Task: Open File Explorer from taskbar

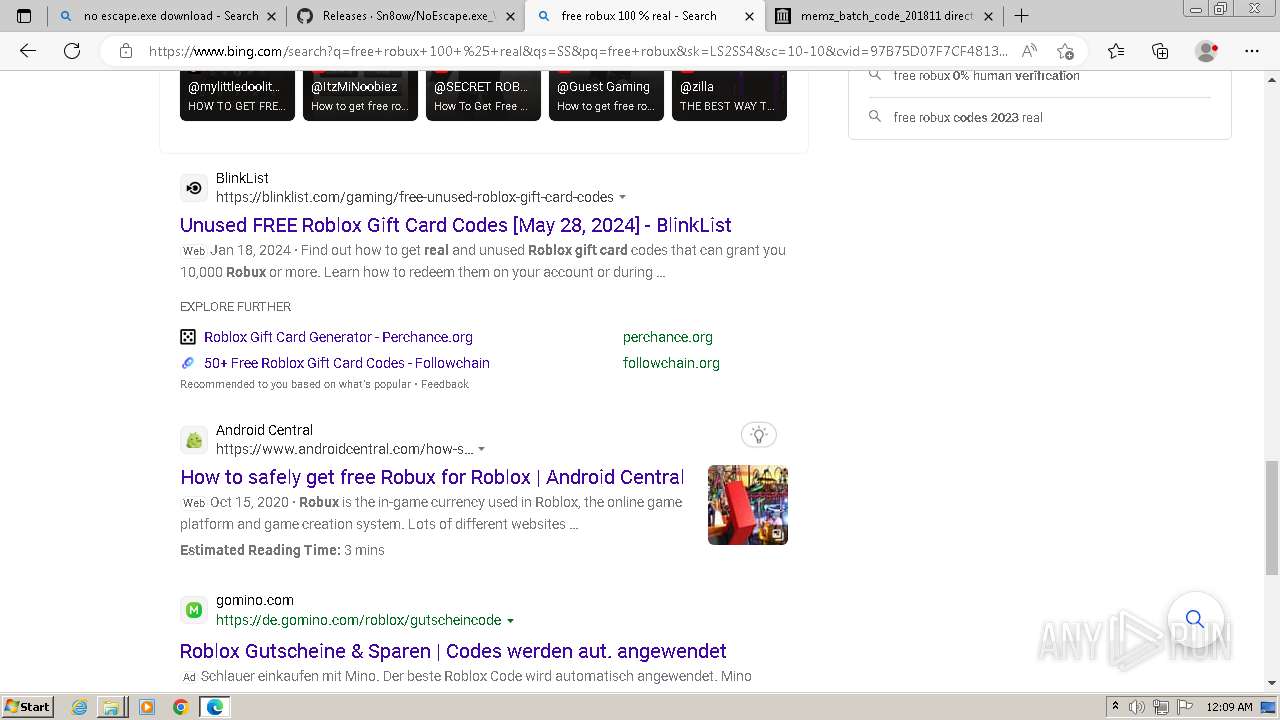Action: pyautogui.click(x=111, y=707)
